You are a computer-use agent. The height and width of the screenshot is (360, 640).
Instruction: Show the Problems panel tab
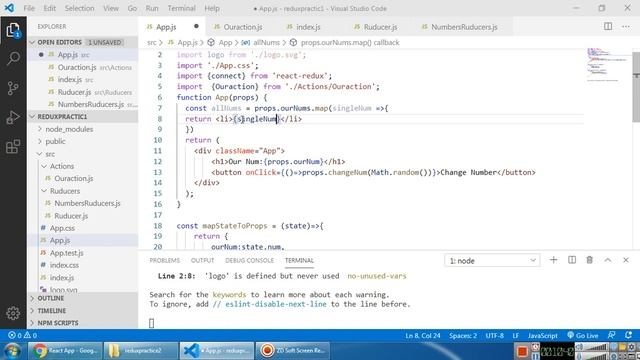point(164,260)
